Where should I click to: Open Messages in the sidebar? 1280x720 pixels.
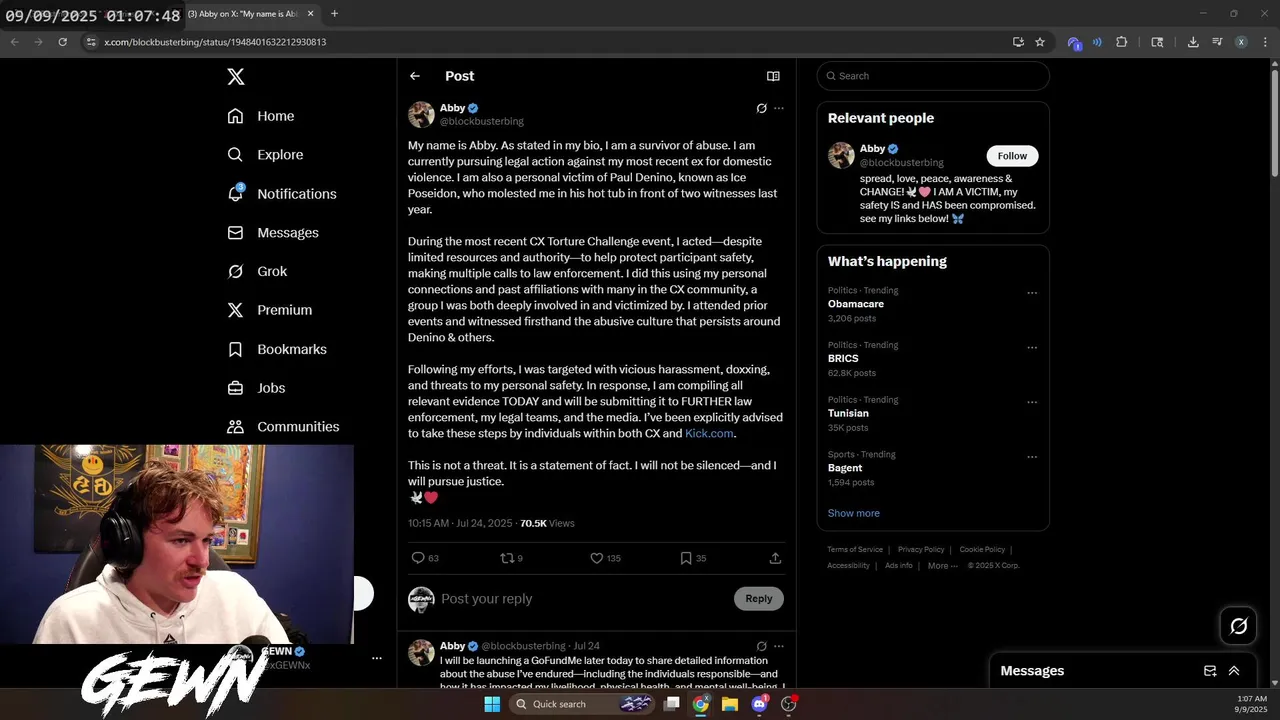click(x=273, y=233)
